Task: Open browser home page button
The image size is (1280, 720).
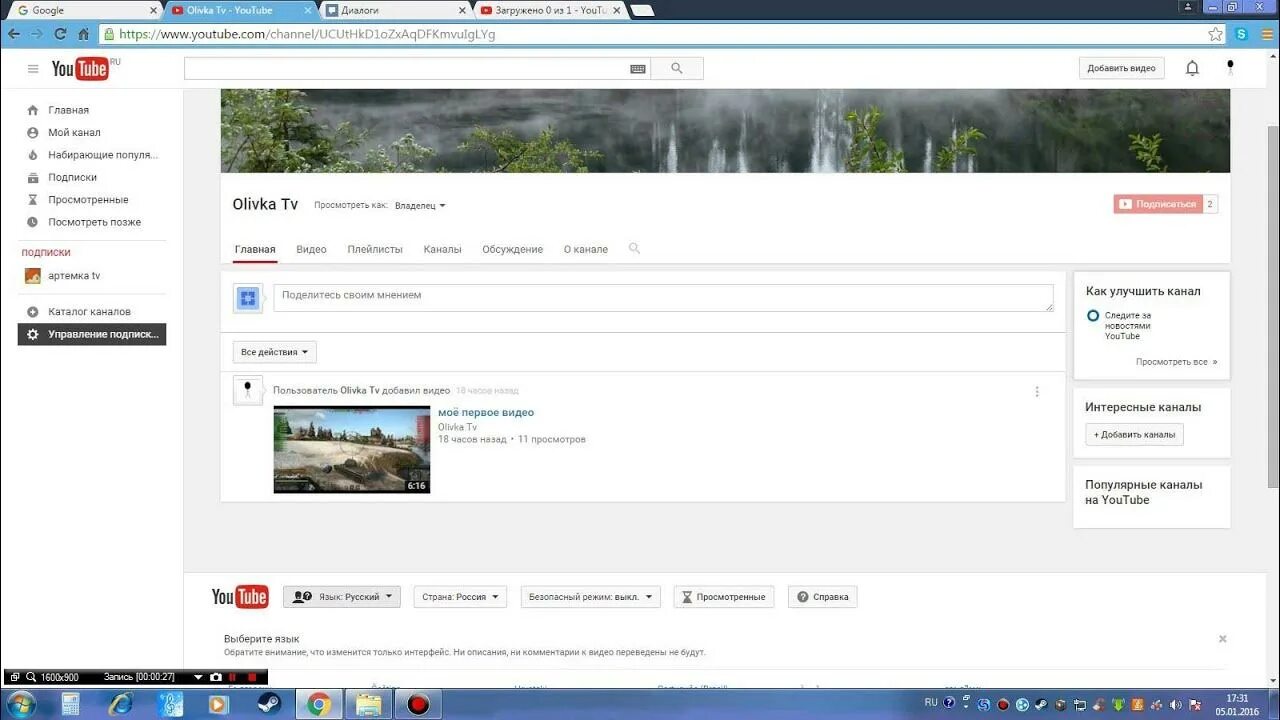Action: (x=83, y=34)
